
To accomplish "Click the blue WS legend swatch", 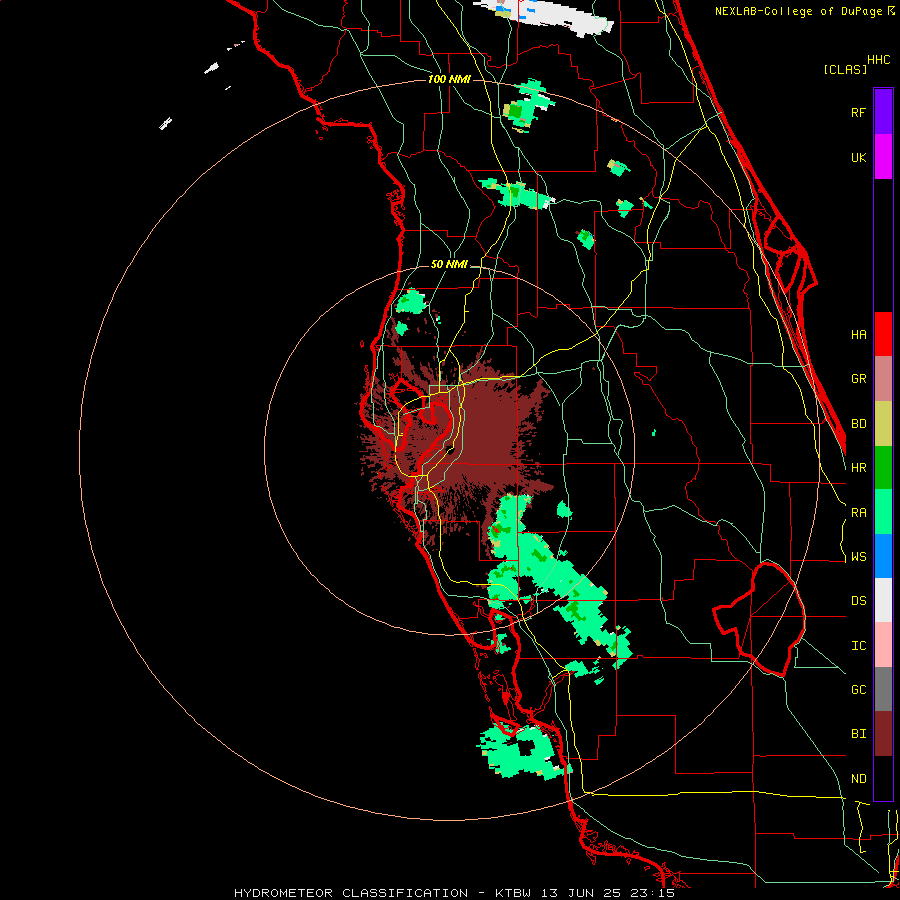I will click(x=883, y=556).
